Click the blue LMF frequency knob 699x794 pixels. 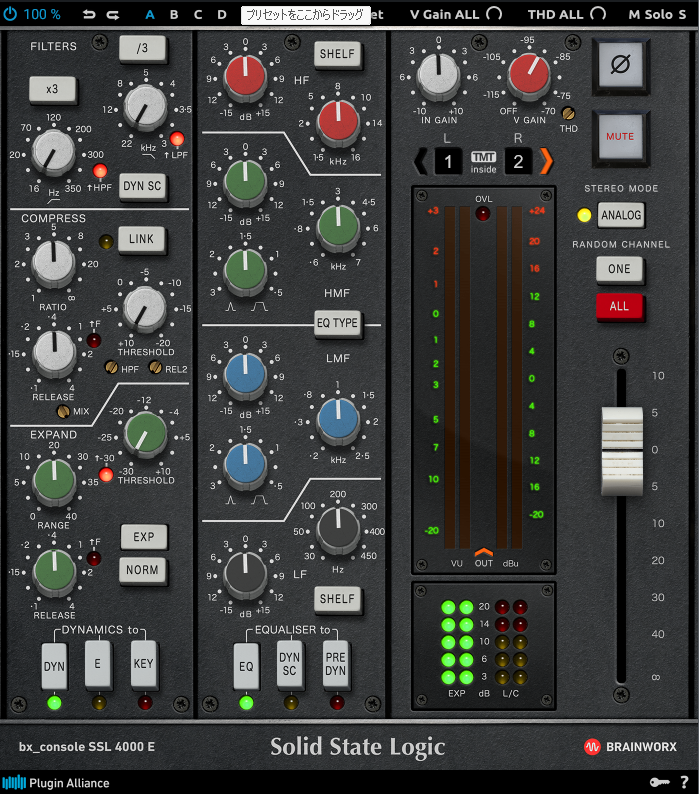(x=338, y=419)
